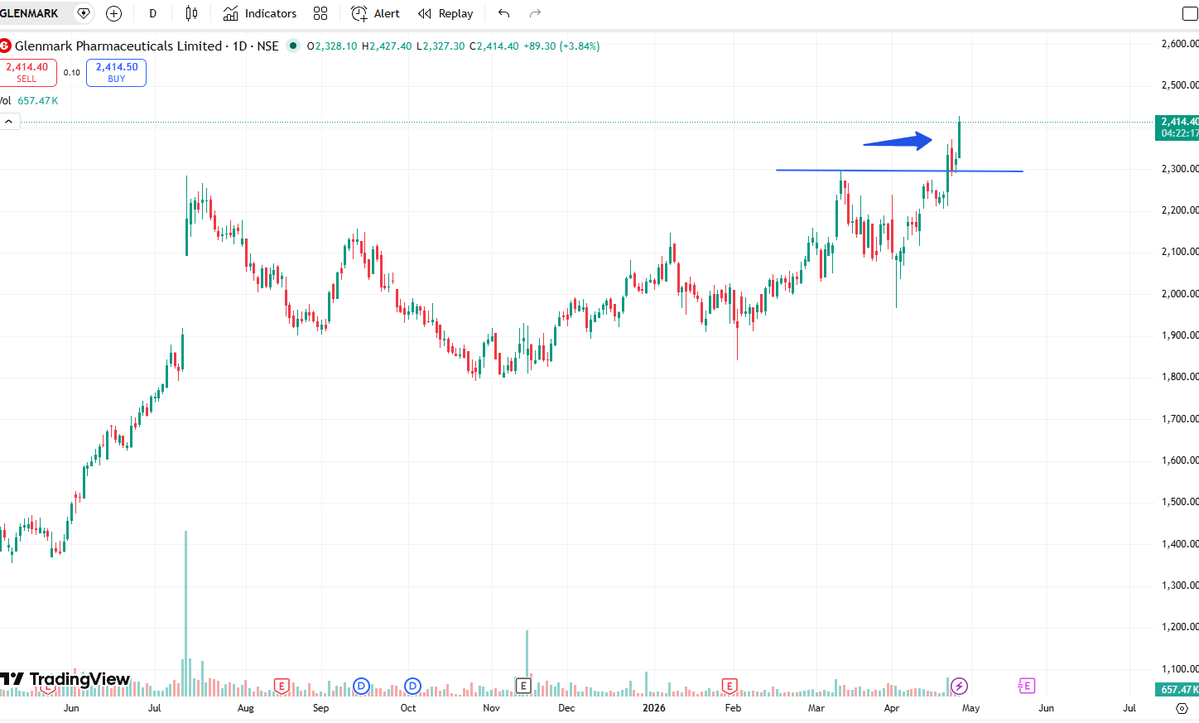Screen dimensions: 1199x723
Task: Click the 2,600.00 price axis label
Action: [x=1180, y=44]
